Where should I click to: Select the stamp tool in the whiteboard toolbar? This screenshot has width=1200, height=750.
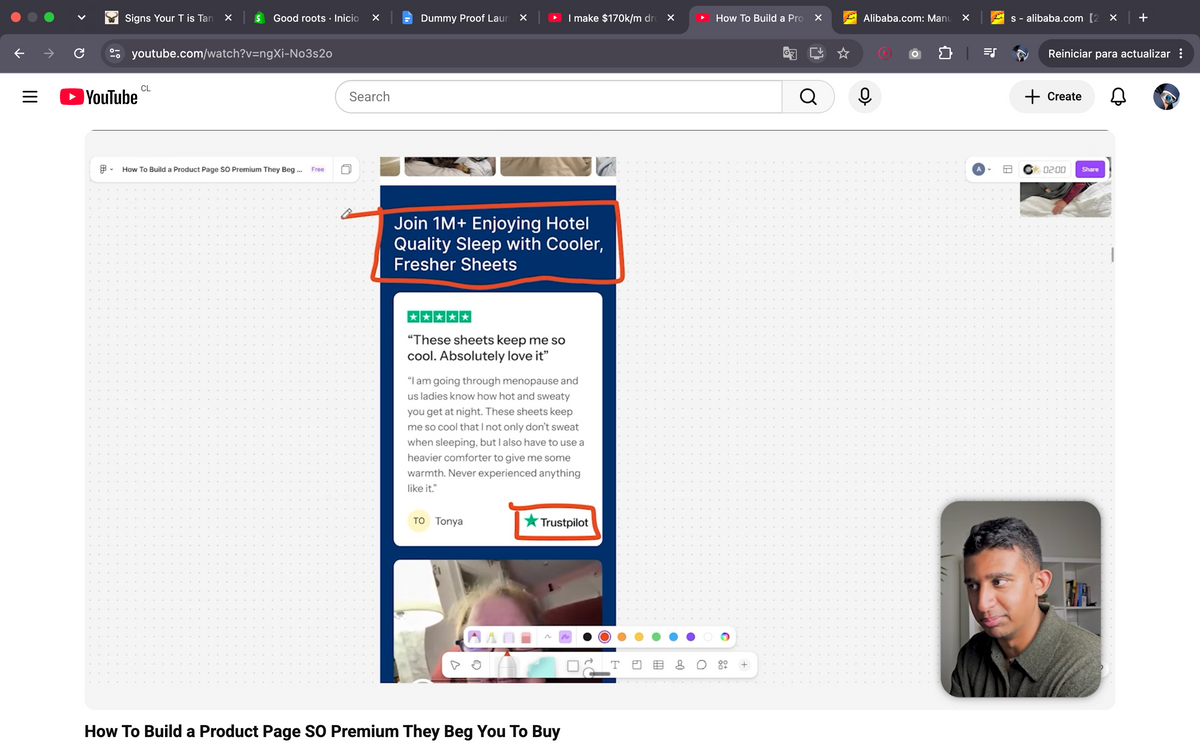tap(680, 665)
